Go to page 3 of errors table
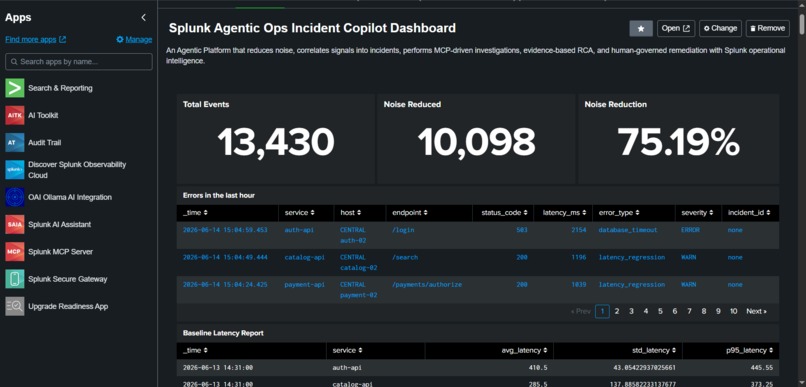 pyautogui.click(x=631, y=311)
